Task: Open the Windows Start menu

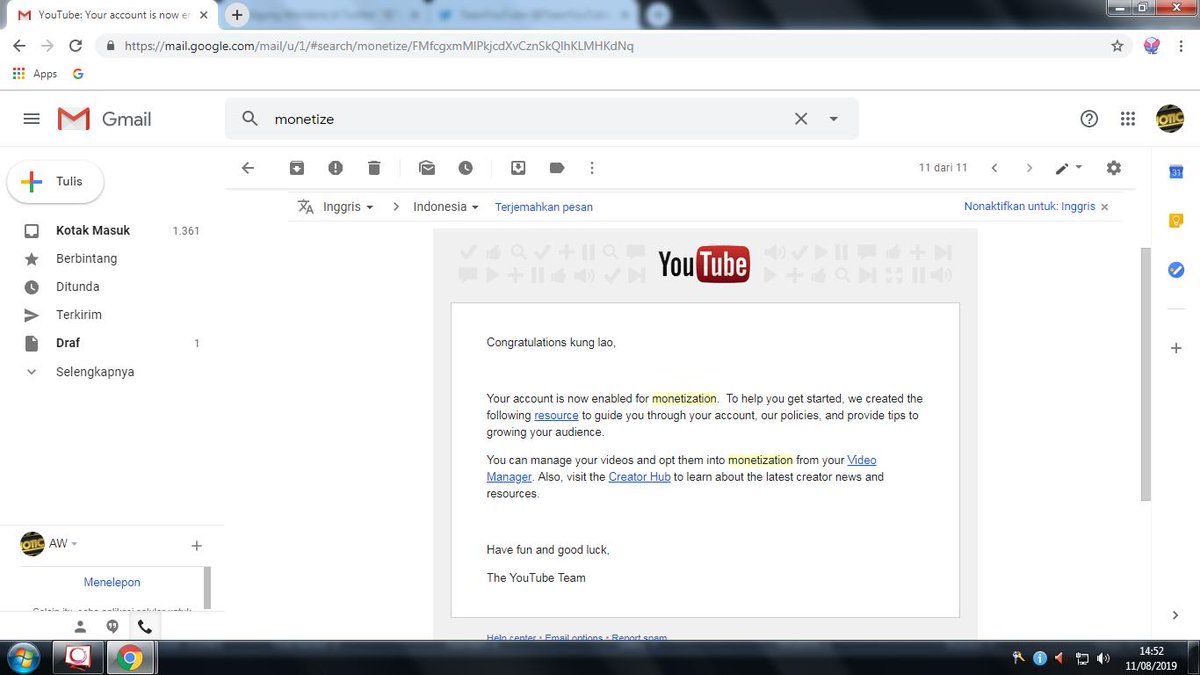Action: 22,658
